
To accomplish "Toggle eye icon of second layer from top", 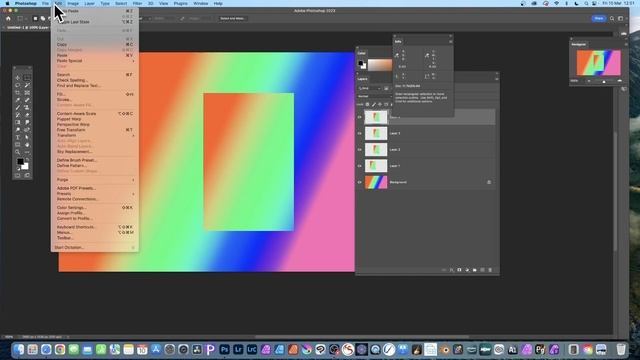I will pyautogui.click(x=360, y=133).
